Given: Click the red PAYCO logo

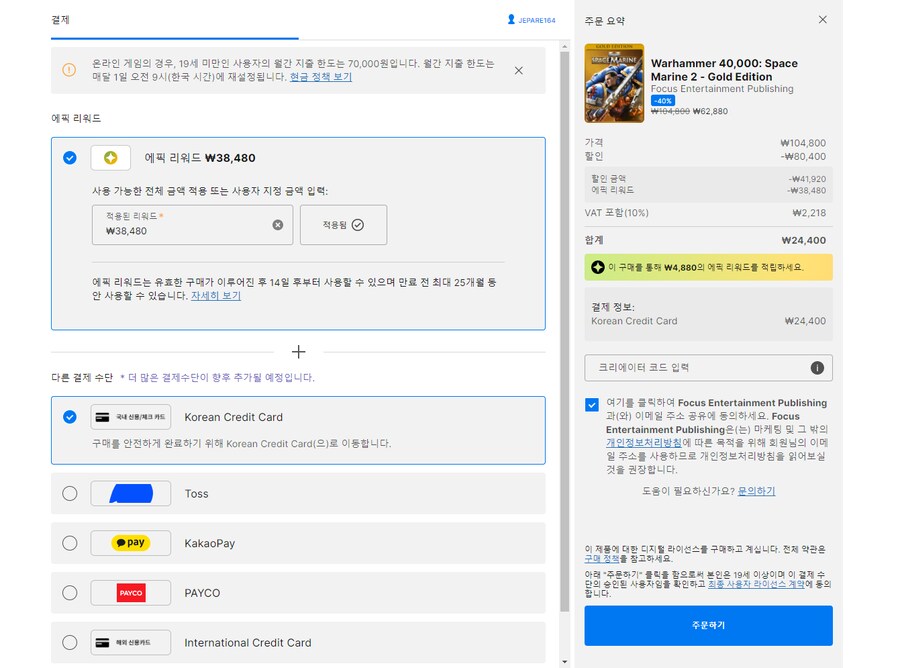Looking at the screenshot, I should click(x=131, y=593).
